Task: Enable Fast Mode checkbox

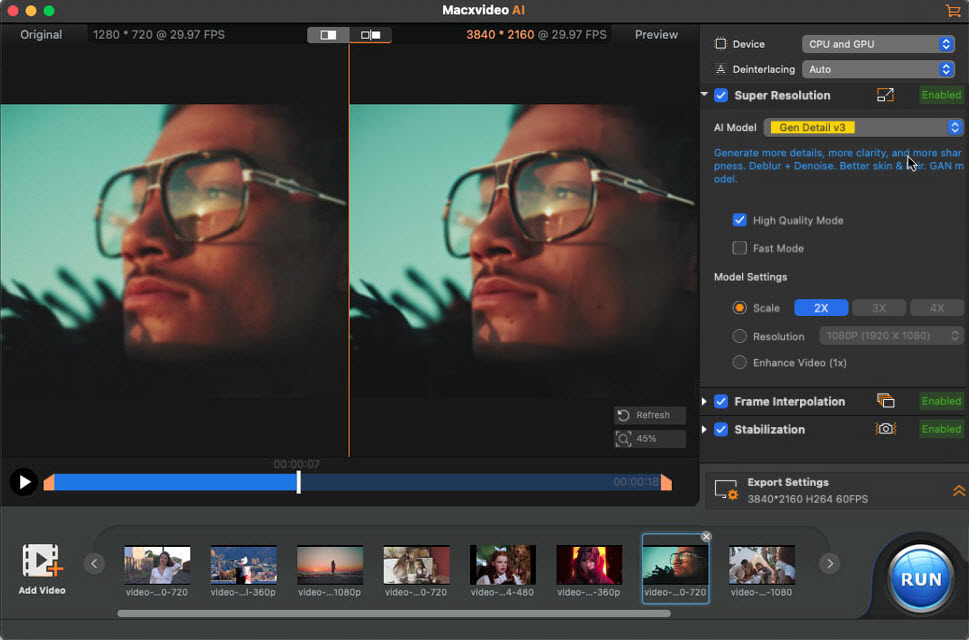Action: (739, 248)
